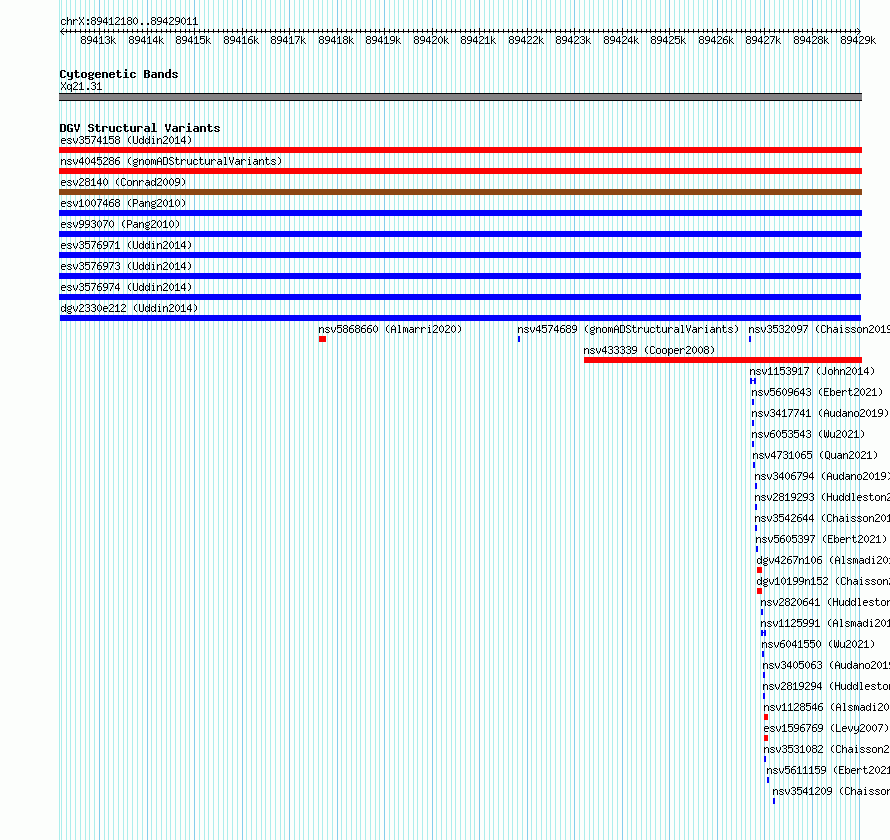Open variant esv28140 (Conrad2009) label

tap(123, 182)
